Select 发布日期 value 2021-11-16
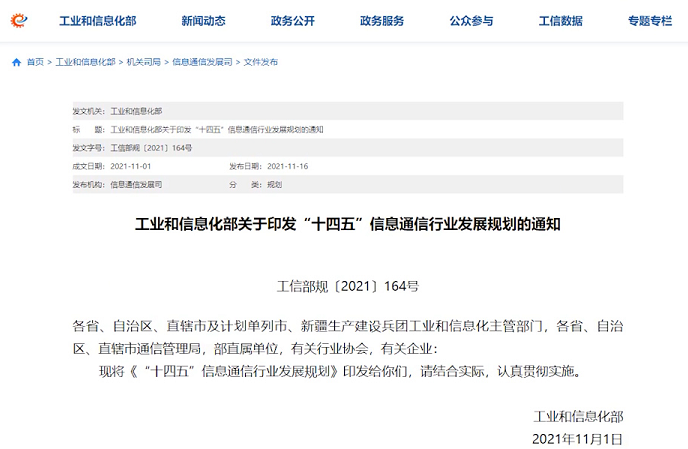The width and height of the screenshot is (688, 449). [287, 166]
